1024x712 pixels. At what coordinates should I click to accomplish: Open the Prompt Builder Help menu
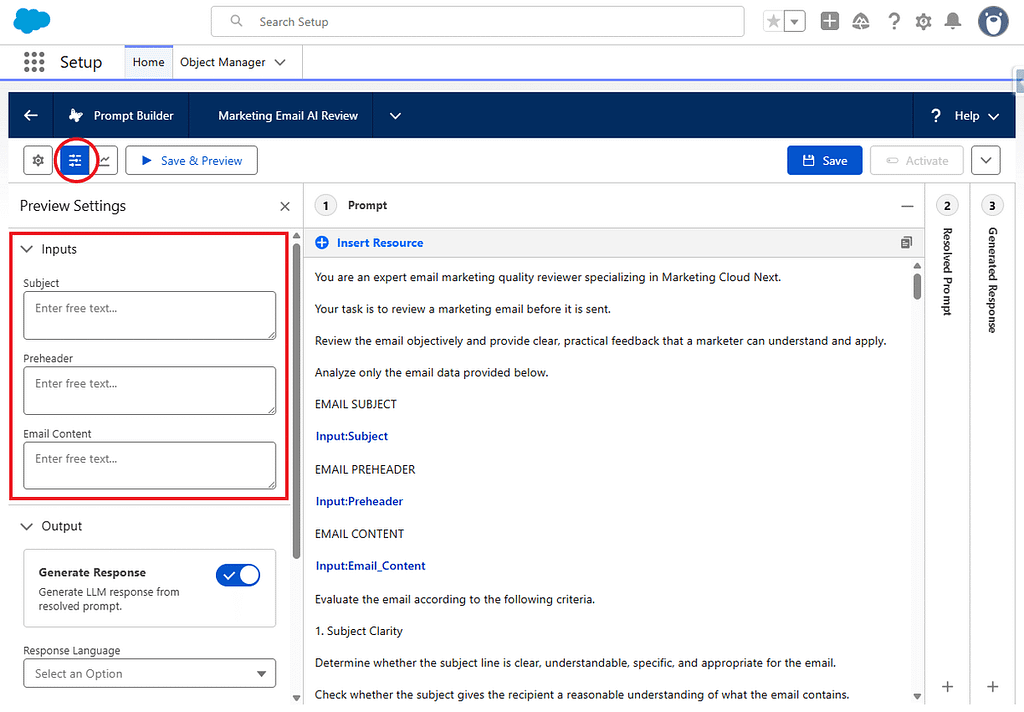[965, 116]
